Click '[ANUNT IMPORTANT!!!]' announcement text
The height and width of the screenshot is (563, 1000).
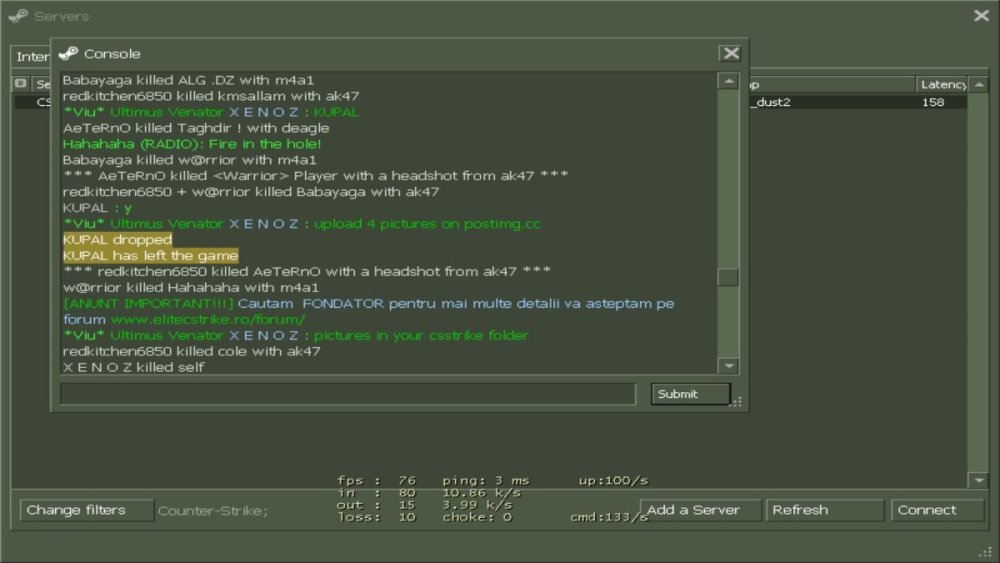149,303
